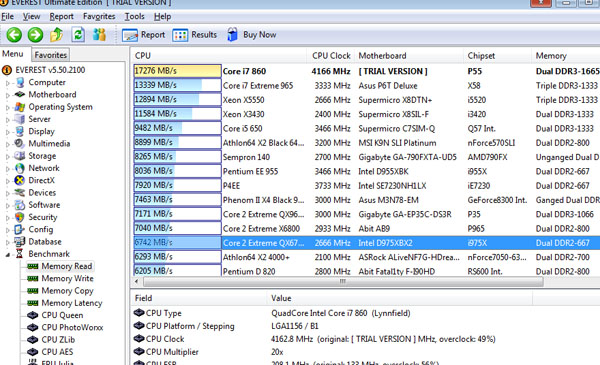Click the Database icon in tree
Image resolution: width=600 pixels, height=365 pixels.
click(x=20, y=241)
